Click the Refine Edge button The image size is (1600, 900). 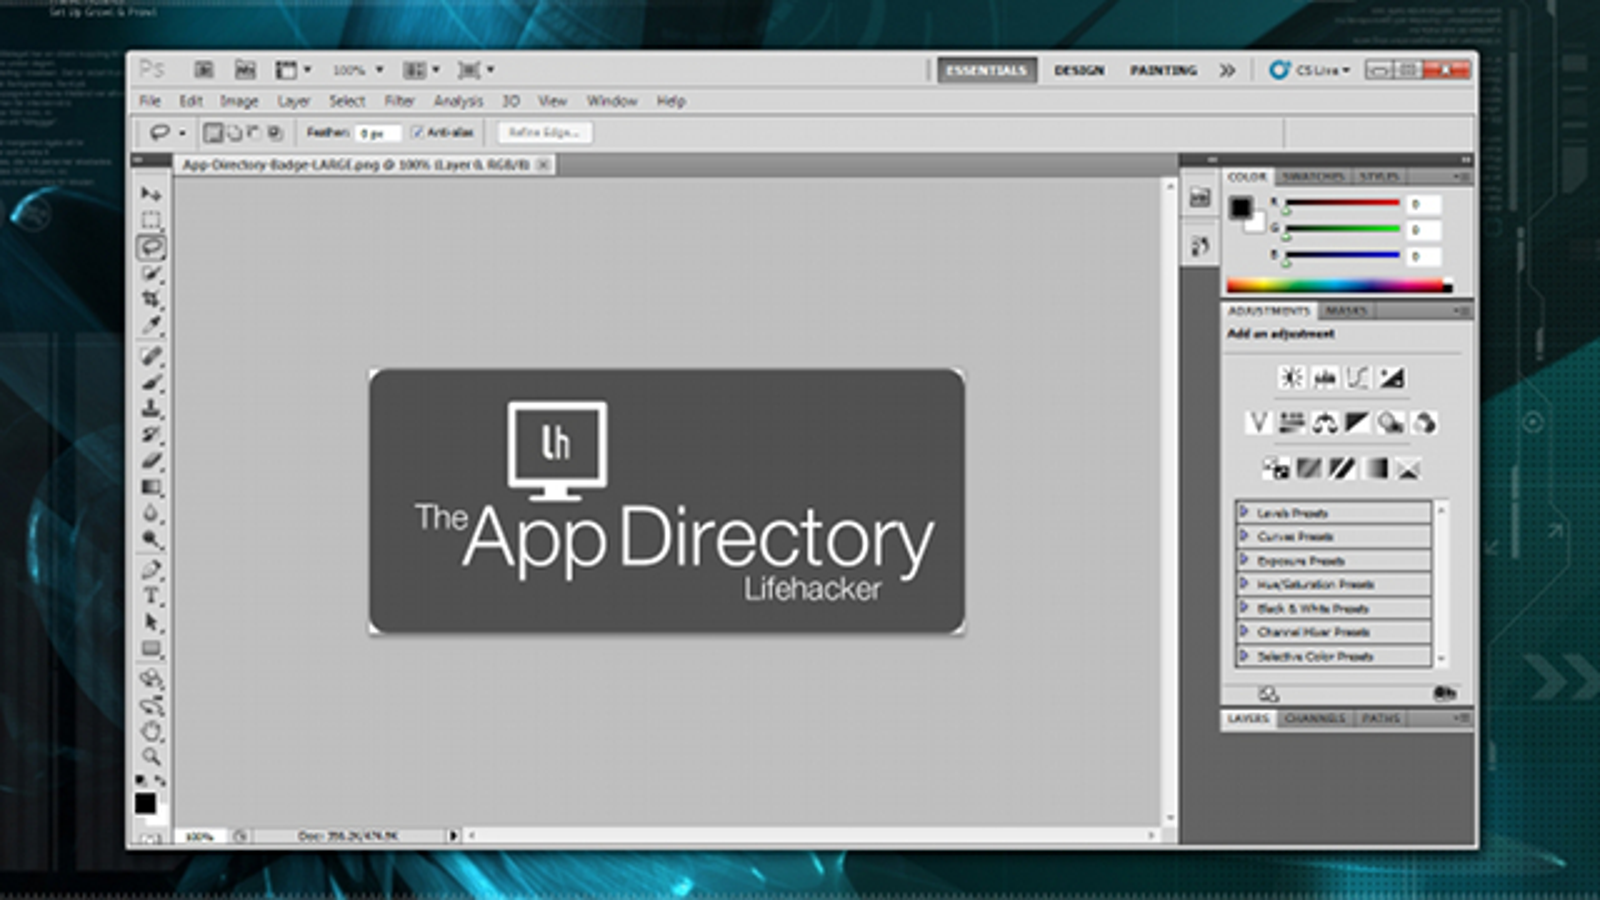coord(545,132)
